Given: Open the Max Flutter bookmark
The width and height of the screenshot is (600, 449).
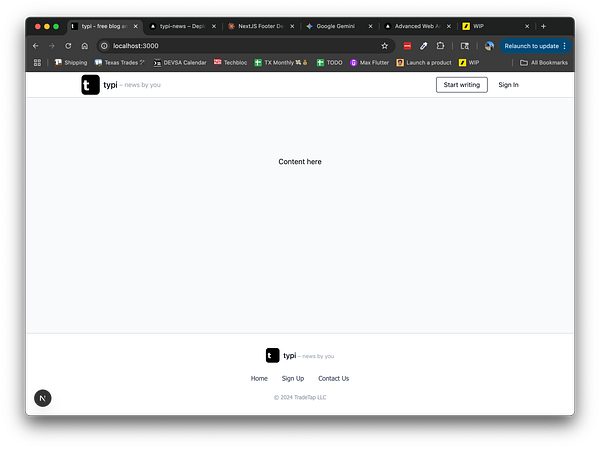Looking at the screenshot, I should click(x=369, y=62).
